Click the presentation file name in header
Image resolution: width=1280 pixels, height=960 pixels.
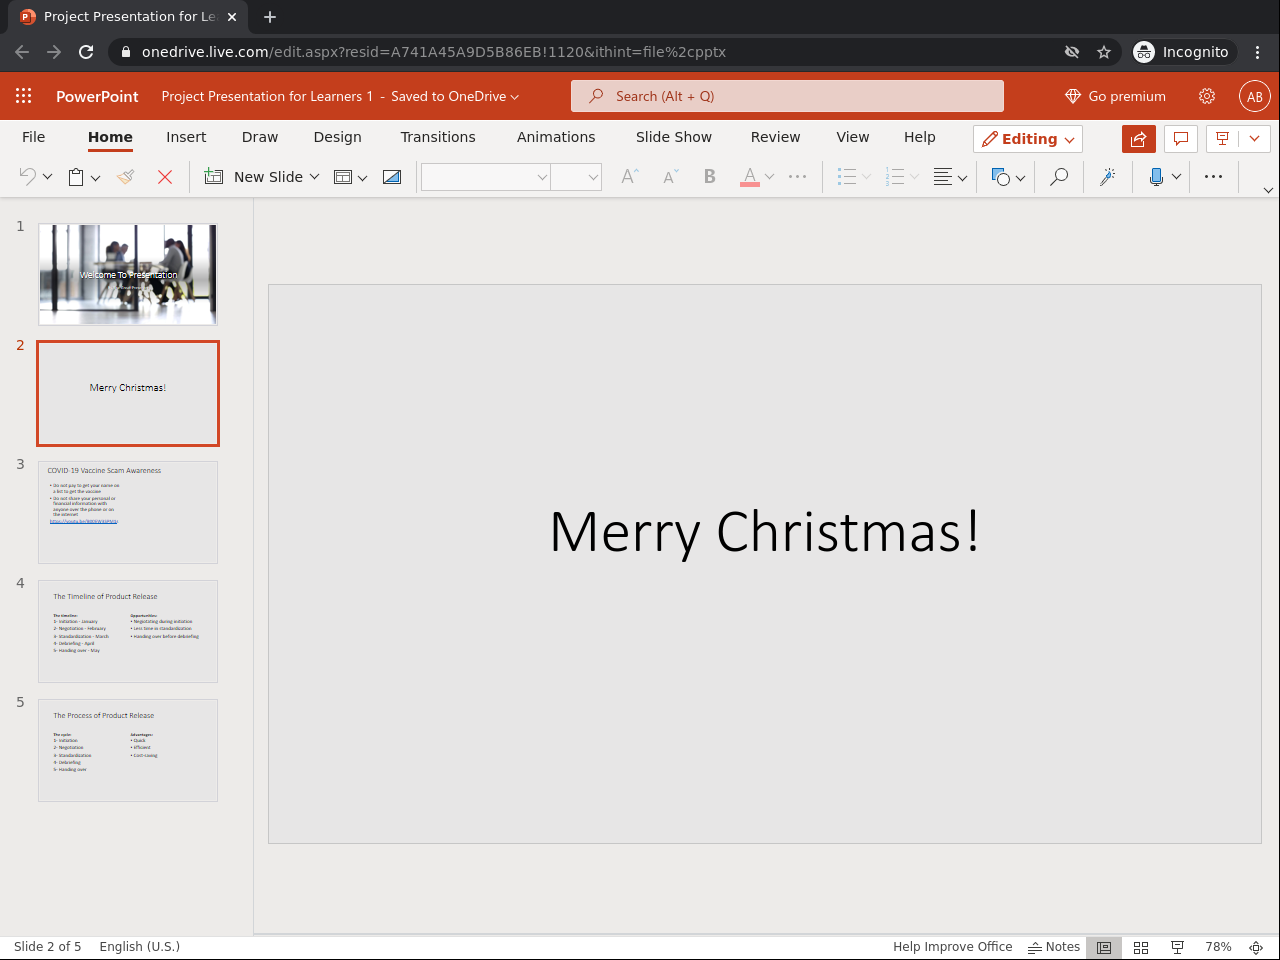click(267, 96)
